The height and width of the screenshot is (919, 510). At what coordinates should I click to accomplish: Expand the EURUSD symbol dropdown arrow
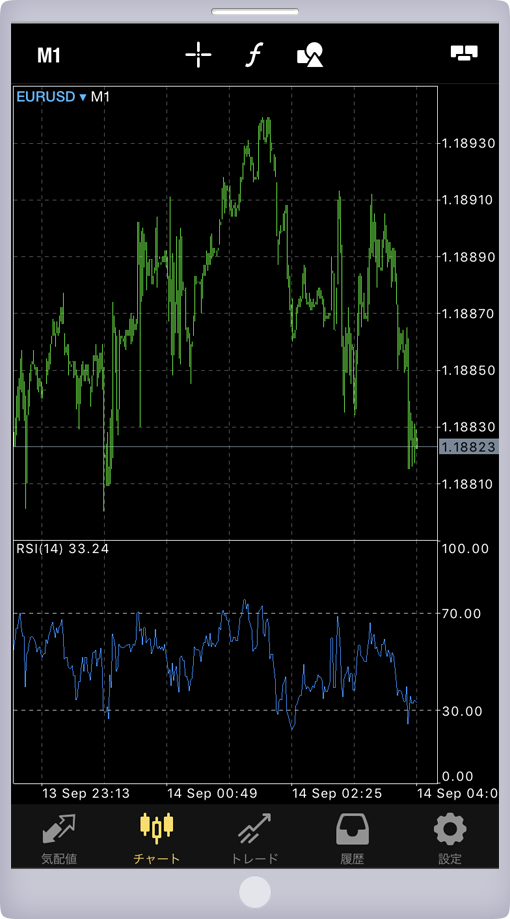click(x=83, y=97)
